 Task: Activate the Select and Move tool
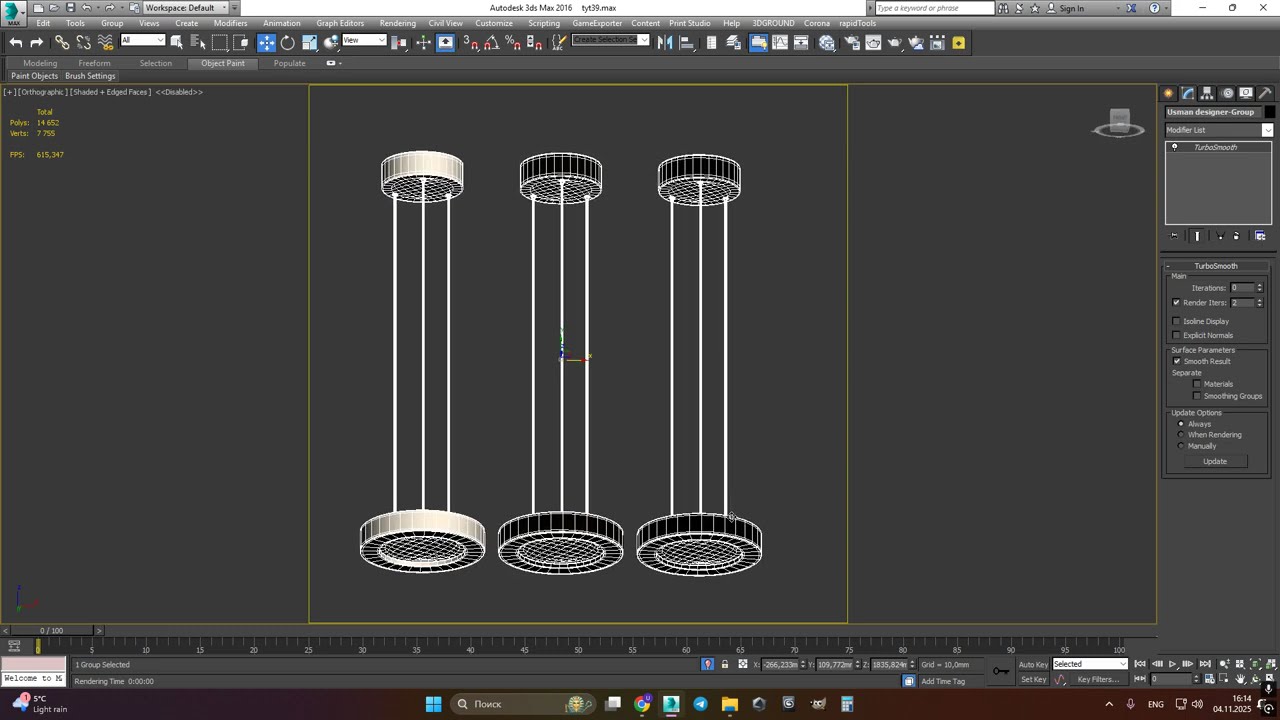pos(266,42)
